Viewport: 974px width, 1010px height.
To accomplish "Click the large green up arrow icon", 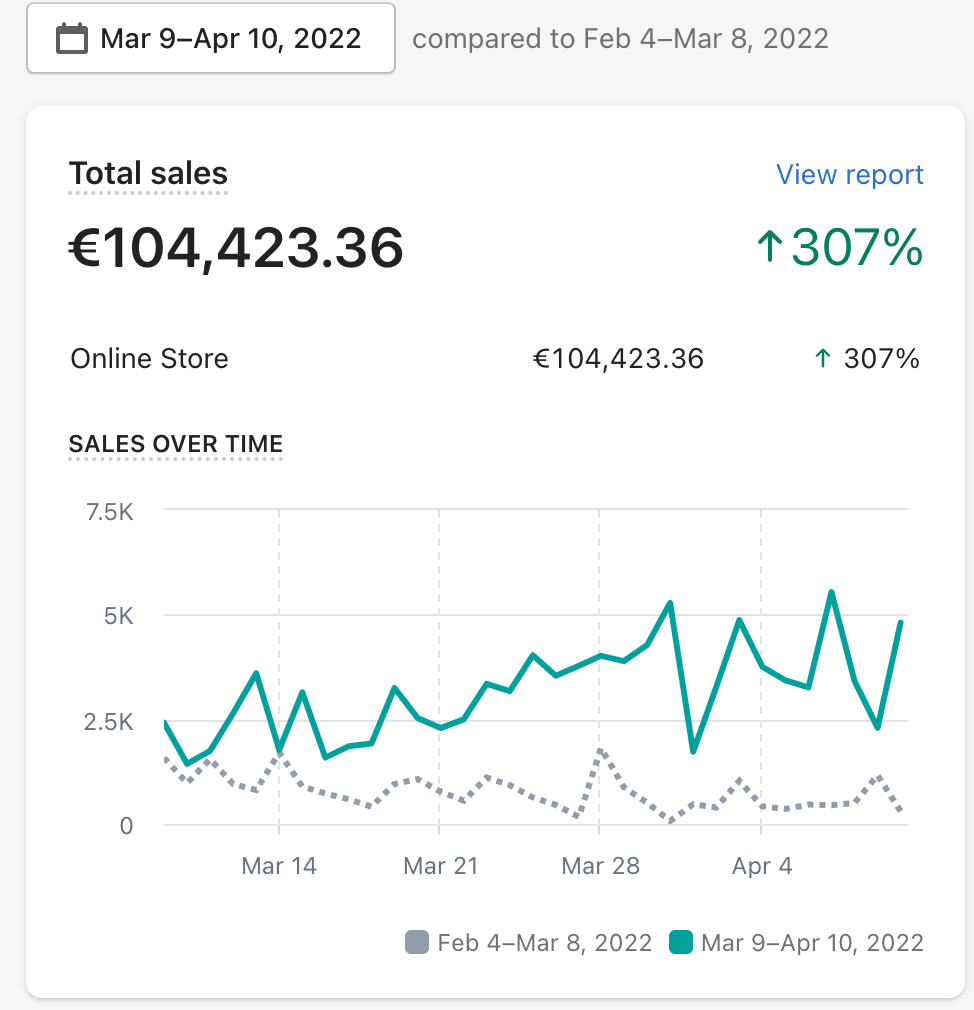I will pos(769,247).
